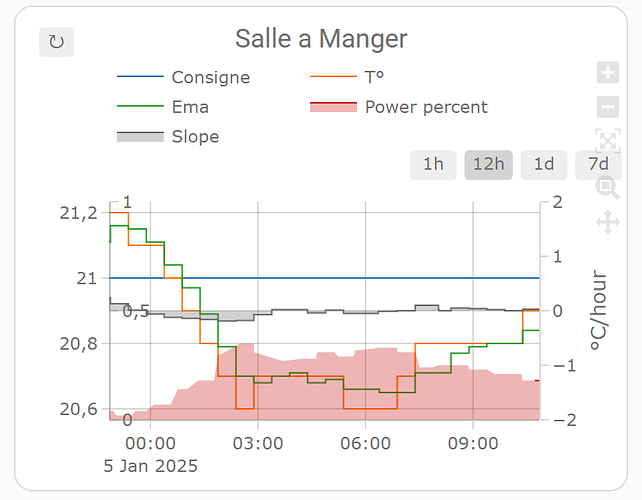642x500 pixels.
Task: Click the refresh icon beside the title
Action: [56, 42]
